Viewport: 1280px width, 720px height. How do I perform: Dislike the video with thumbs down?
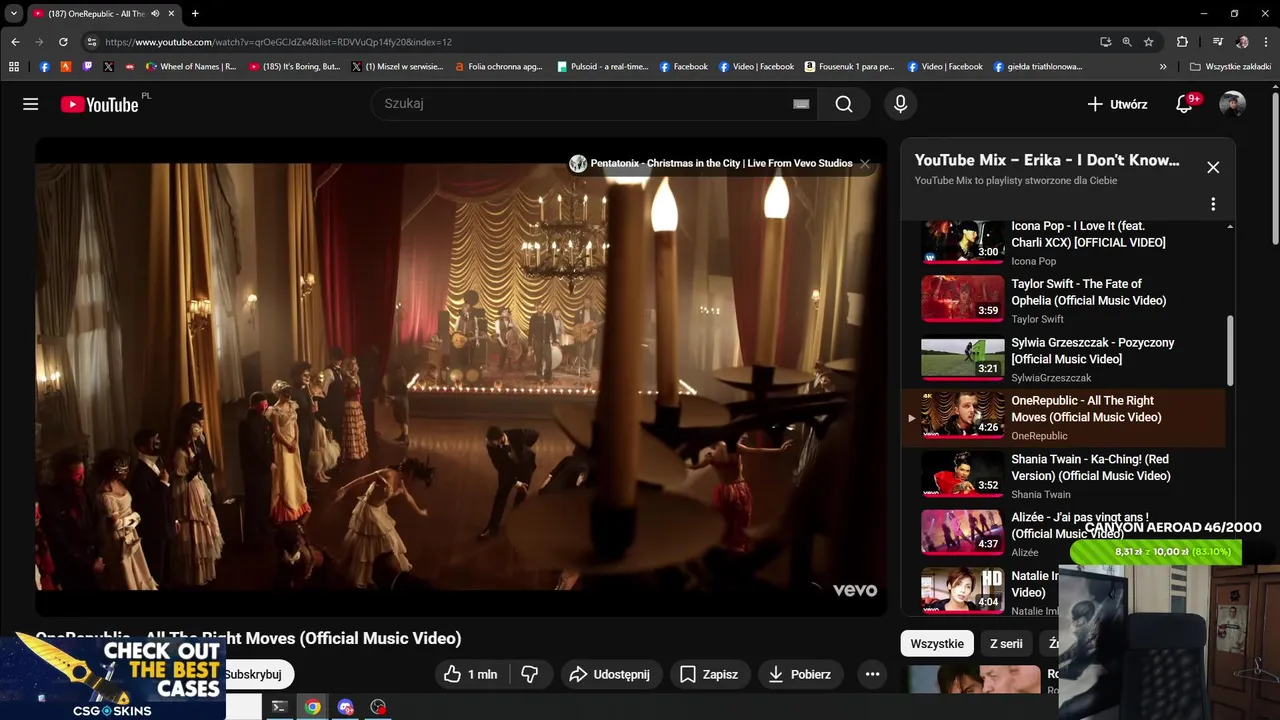pos(530,674)
